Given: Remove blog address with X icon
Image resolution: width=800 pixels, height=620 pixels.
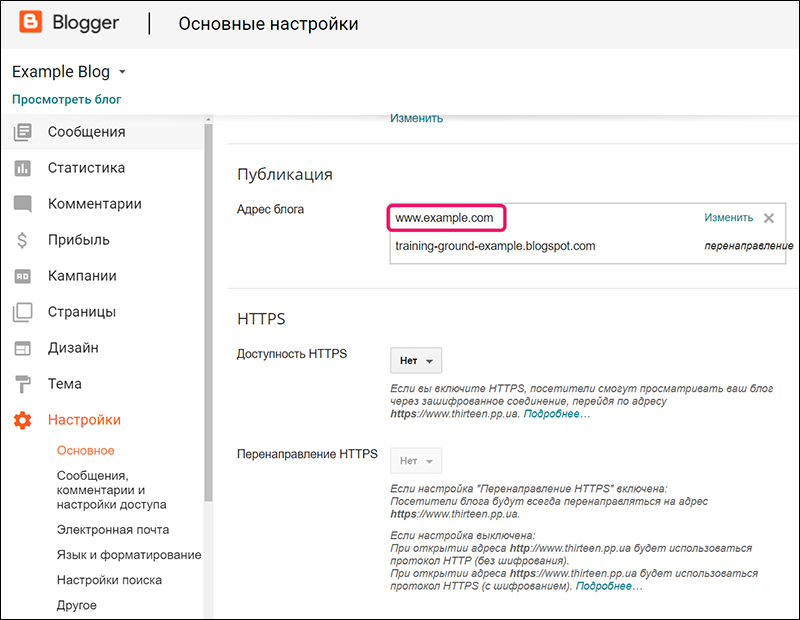Looking at the screenshot, I should click(x=769, y=218).
